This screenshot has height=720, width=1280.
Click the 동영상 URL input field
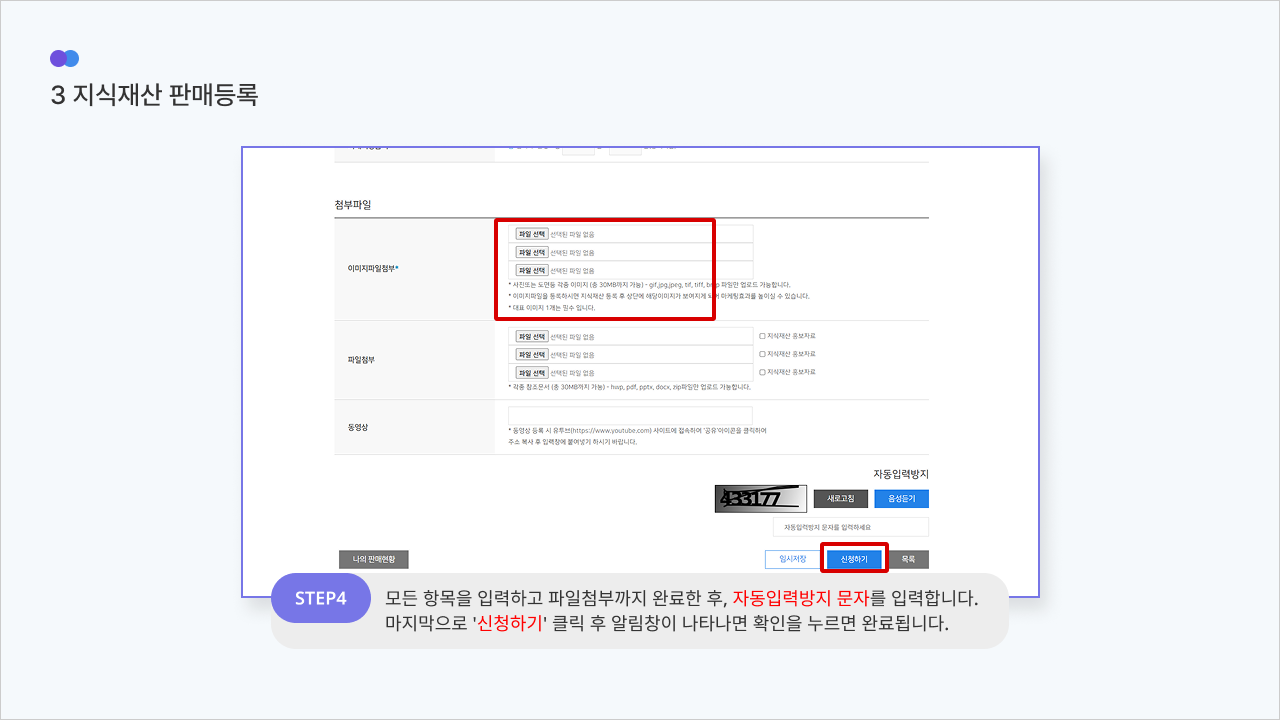coord(630,415)
